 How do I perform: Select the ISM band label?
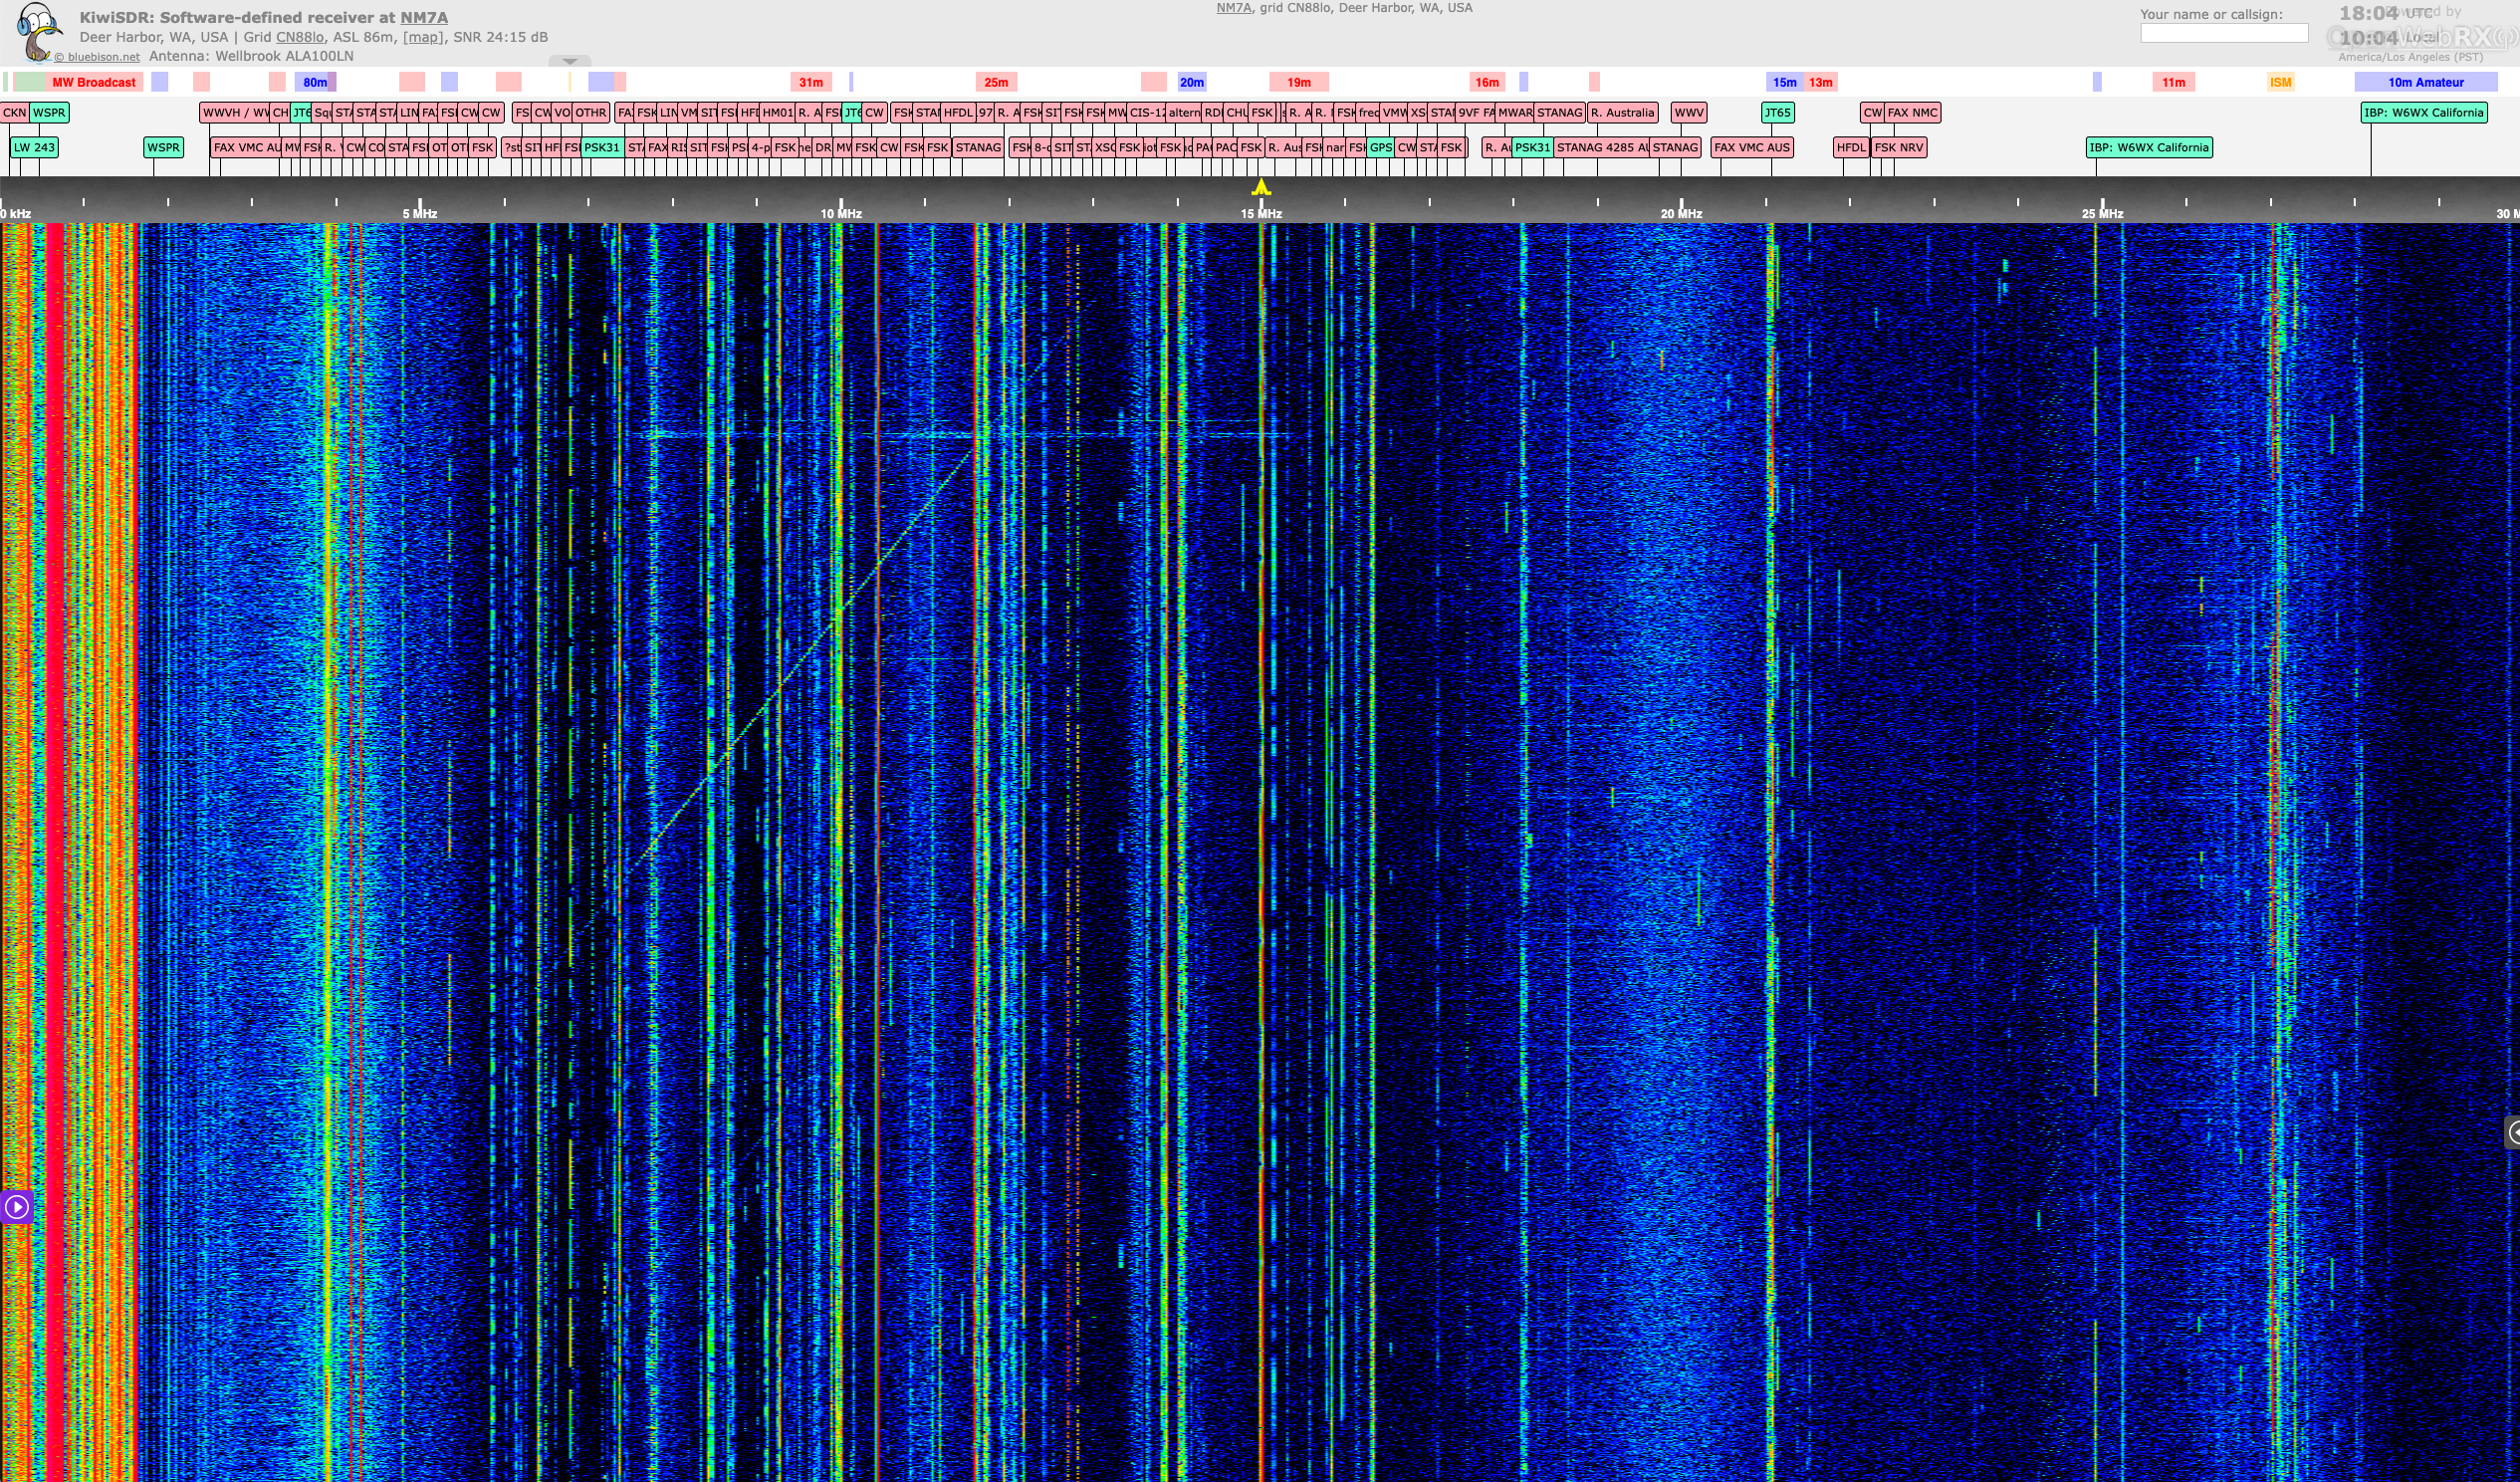(x=2280, y=82)
